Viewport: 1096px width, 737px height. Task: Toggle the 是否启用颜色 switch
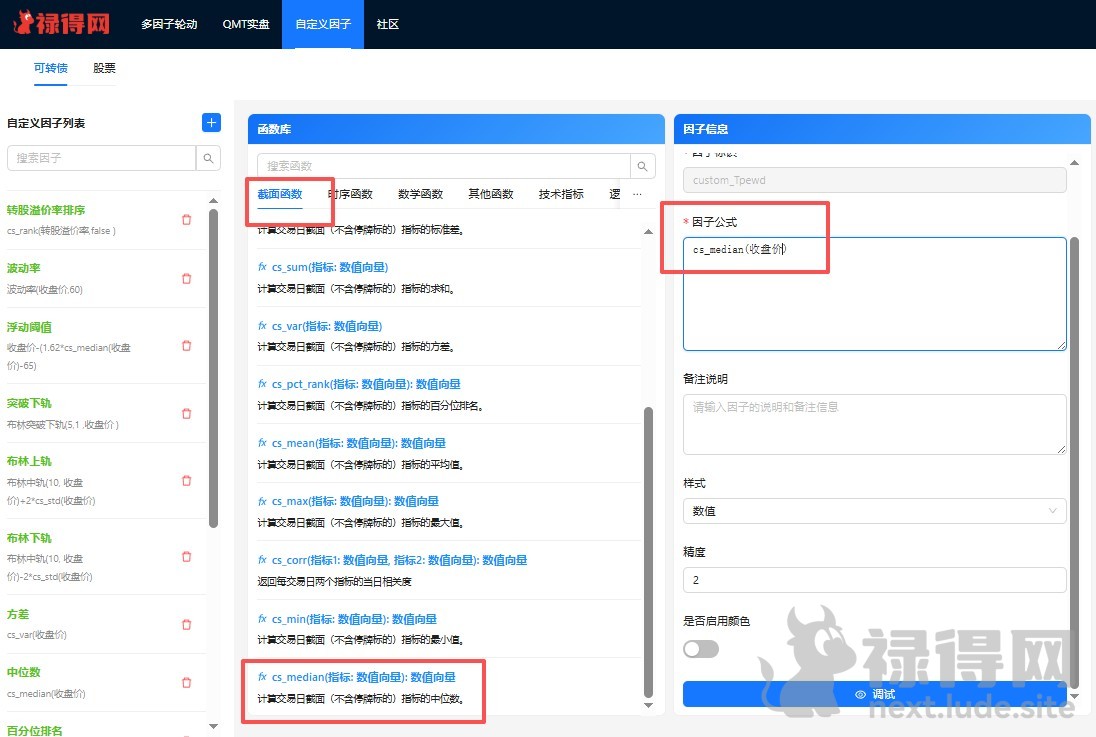(700, 650)
